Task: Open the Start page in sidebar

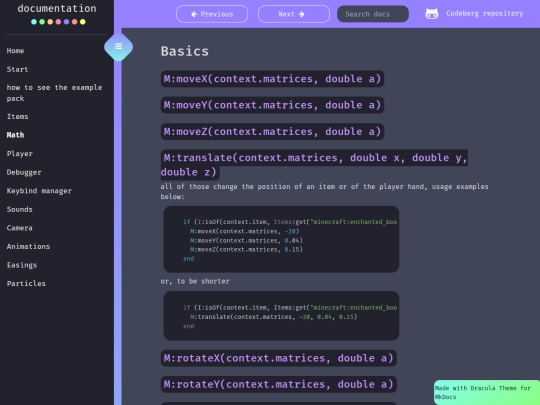Action: 17,69
